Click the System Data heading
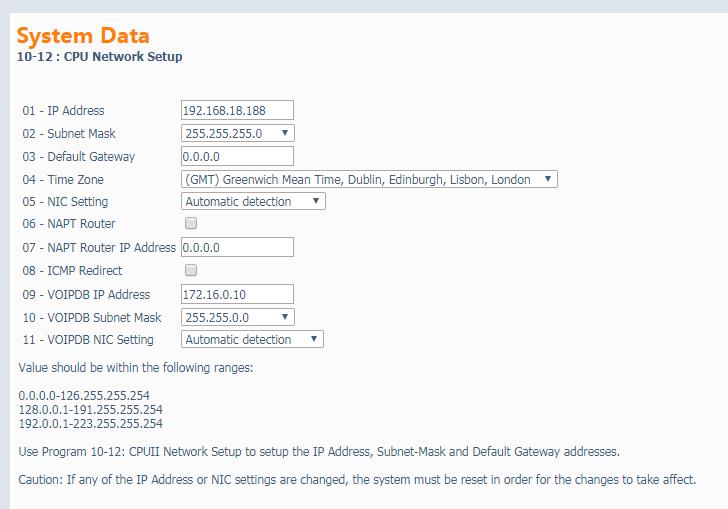The image size is (728, 509). [x=83, y=36]
